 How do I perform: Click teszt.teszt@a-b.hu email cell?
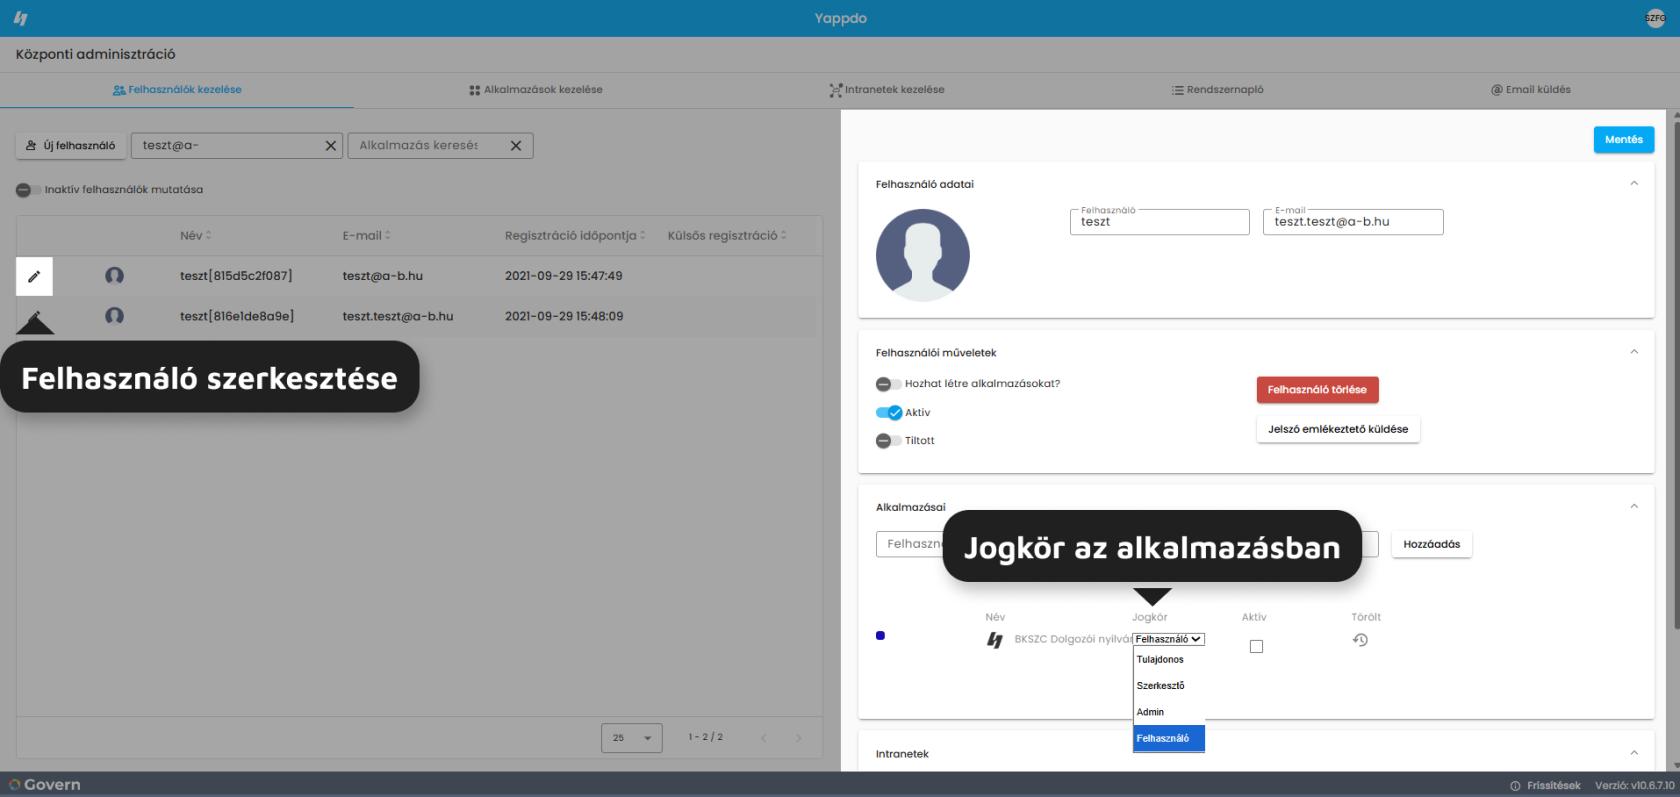[398, 316]
